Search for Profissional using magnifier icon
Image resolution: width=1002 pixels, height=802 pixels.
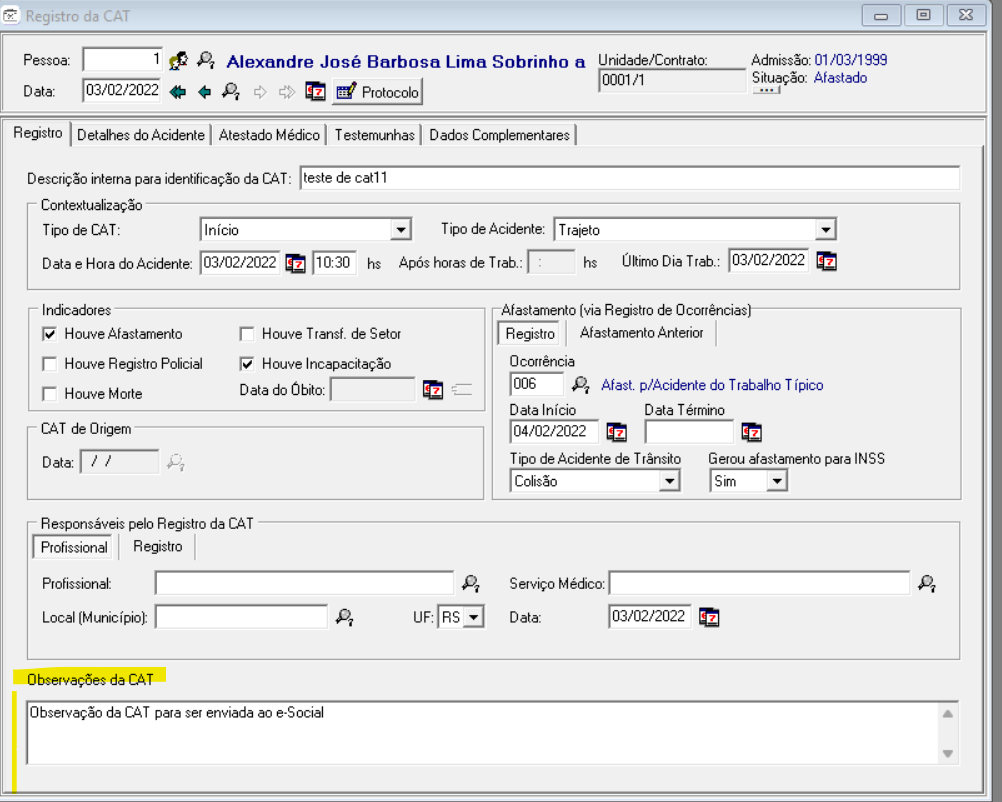coord(470,583)
